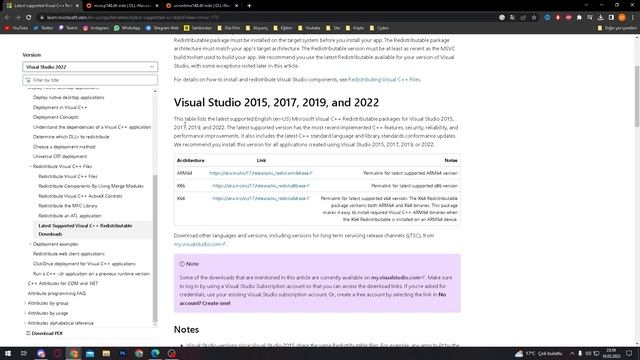Open the Windows Start menu
Image resolution: width=640 pixels, height=360 pixels.
8,353
